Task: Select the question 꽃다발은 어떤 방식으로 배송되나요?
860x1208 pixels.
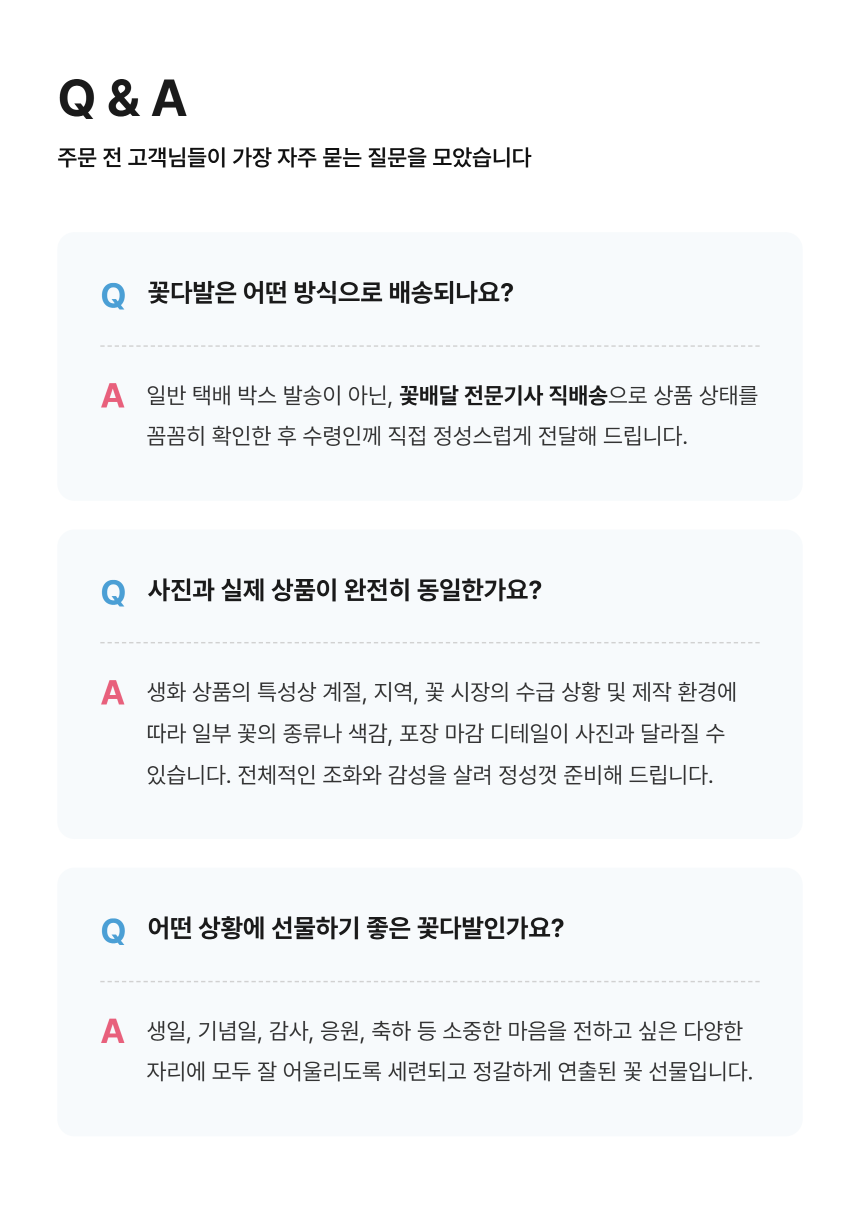Action: pos(330,293)
